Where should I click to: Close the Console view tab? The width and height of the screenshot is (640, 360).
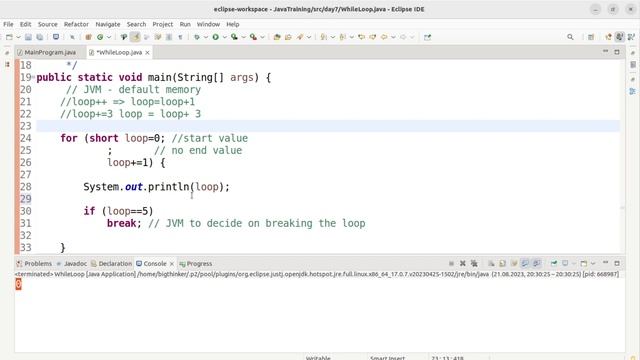[172, 264]
